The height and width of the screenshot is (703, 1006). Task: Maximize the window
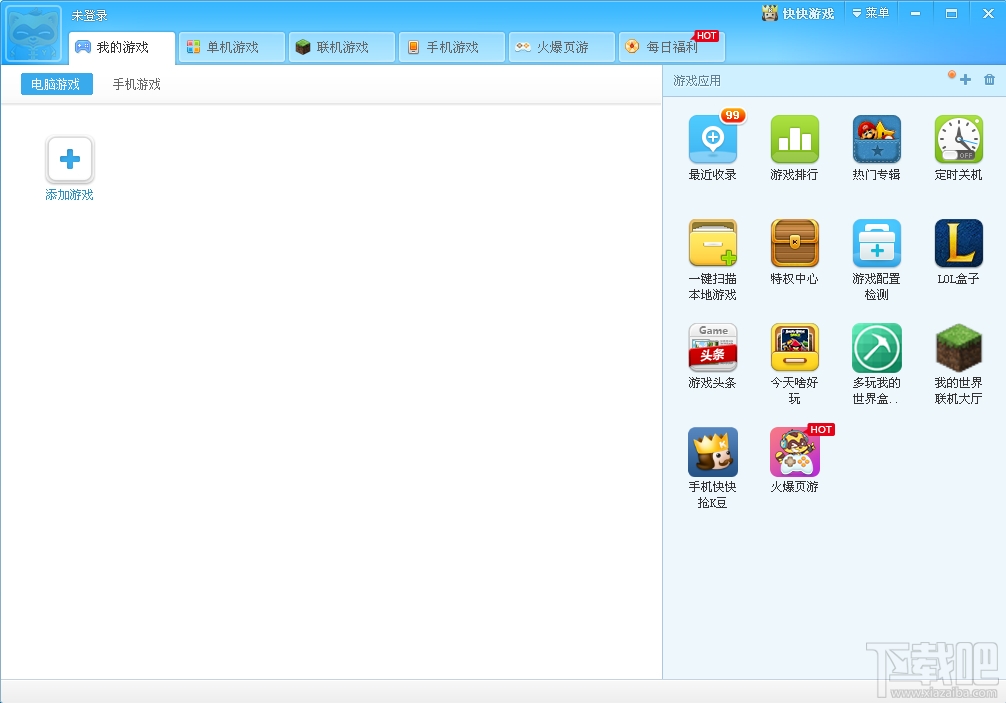point(951,13)
